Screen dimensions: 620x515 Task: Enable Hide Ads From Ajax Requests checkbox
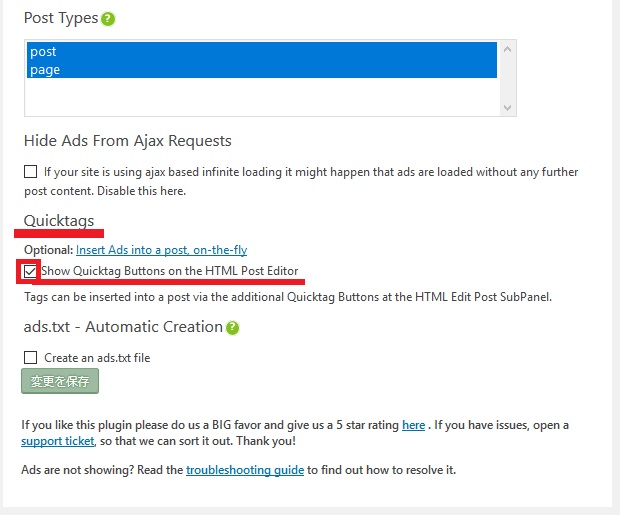coord(30,172)
